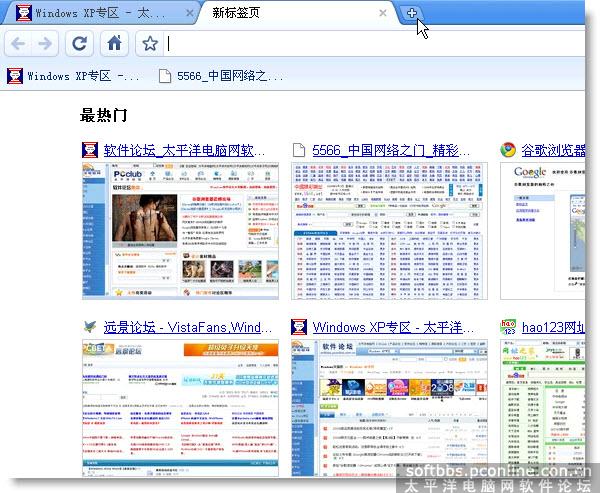The height and width of the screenshot is (493, 600).
Task: Close the Windows XP专区 tab
Action: click(x=189, y=13)
